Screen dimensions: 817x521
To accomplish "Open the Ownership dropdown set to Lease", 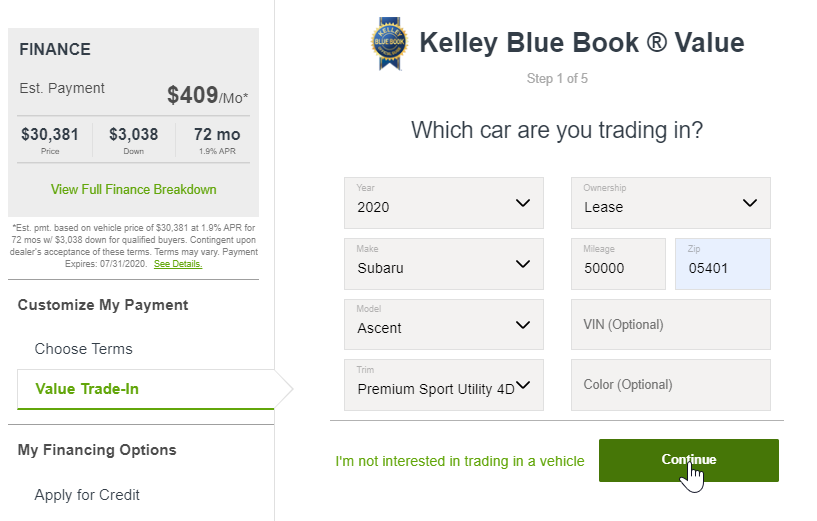I will [x=671, y=203].
